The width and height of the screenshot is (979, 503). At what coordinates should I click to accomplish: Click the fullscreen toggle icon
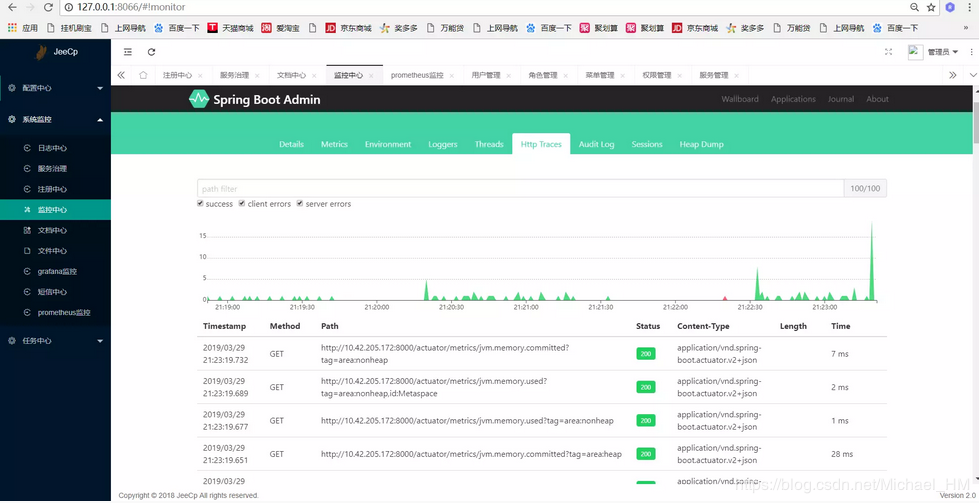click(888, 52)
